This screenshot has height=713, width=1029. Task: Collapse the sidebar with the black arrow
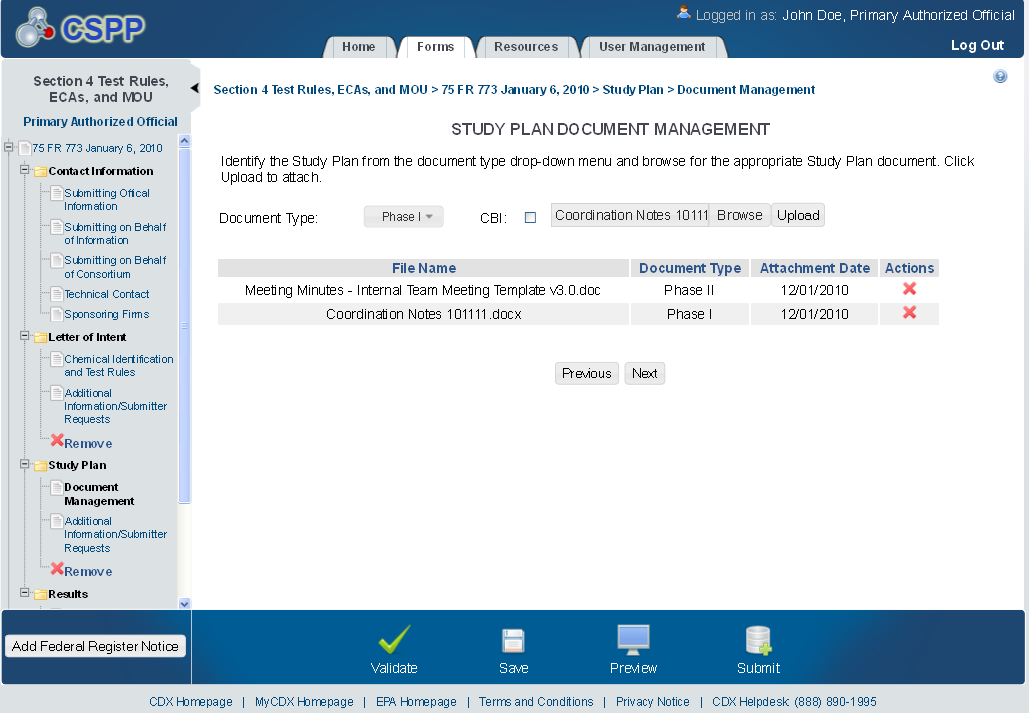point(195,87)
